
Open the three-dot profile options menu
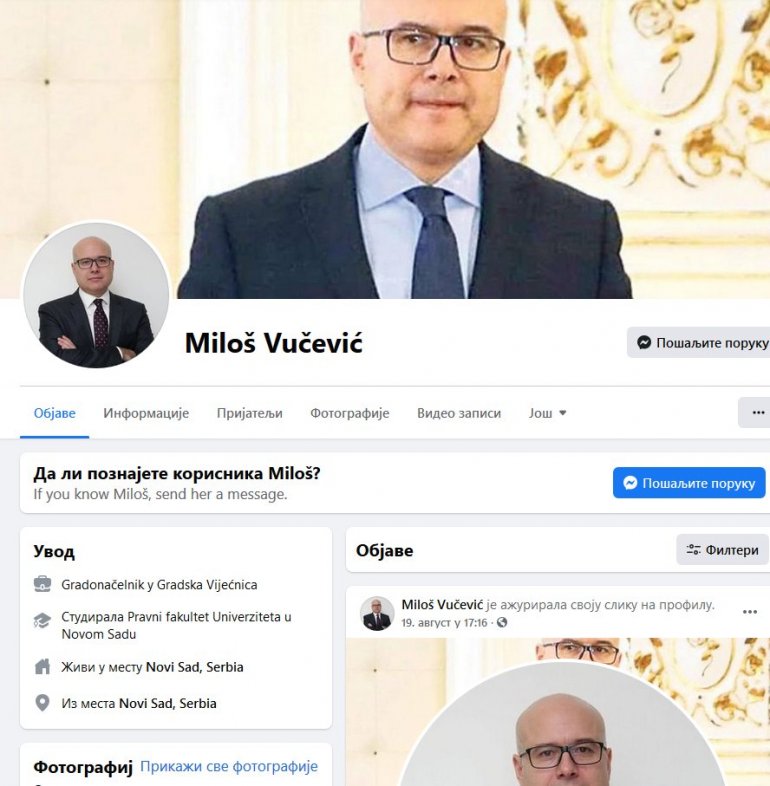[x=757, y=413]
